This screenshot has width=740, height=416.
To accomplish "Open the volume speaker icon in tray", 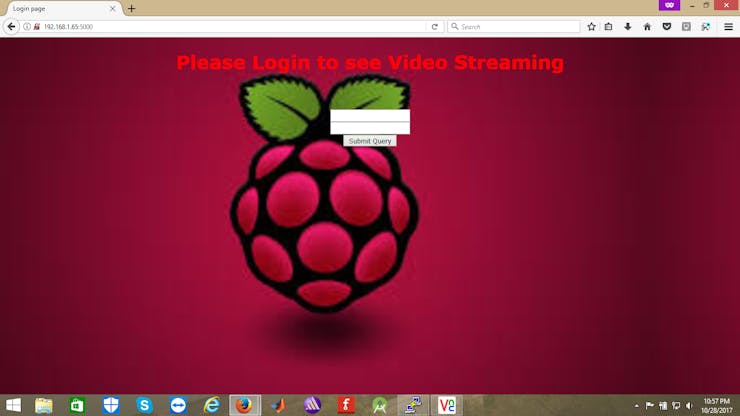I will 689,406.
